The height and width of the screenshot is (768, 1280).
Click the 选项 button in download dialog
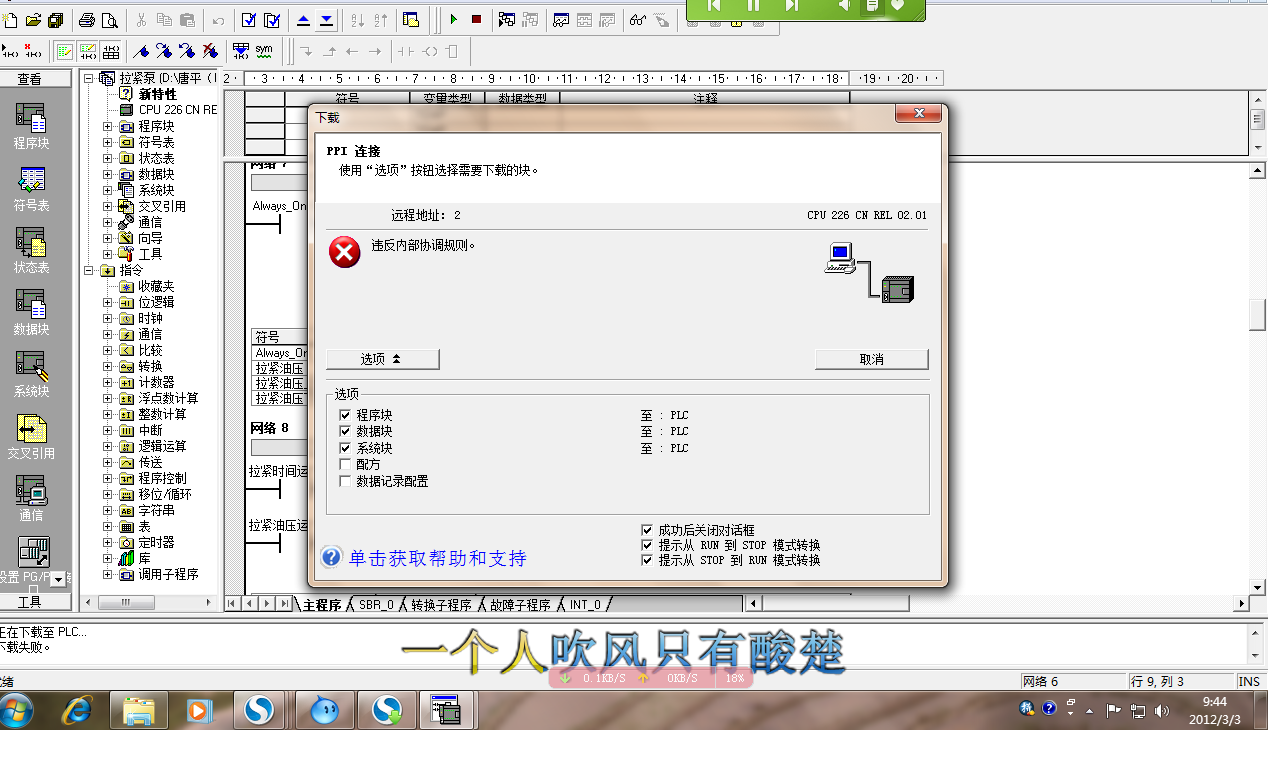coord(383,359)
